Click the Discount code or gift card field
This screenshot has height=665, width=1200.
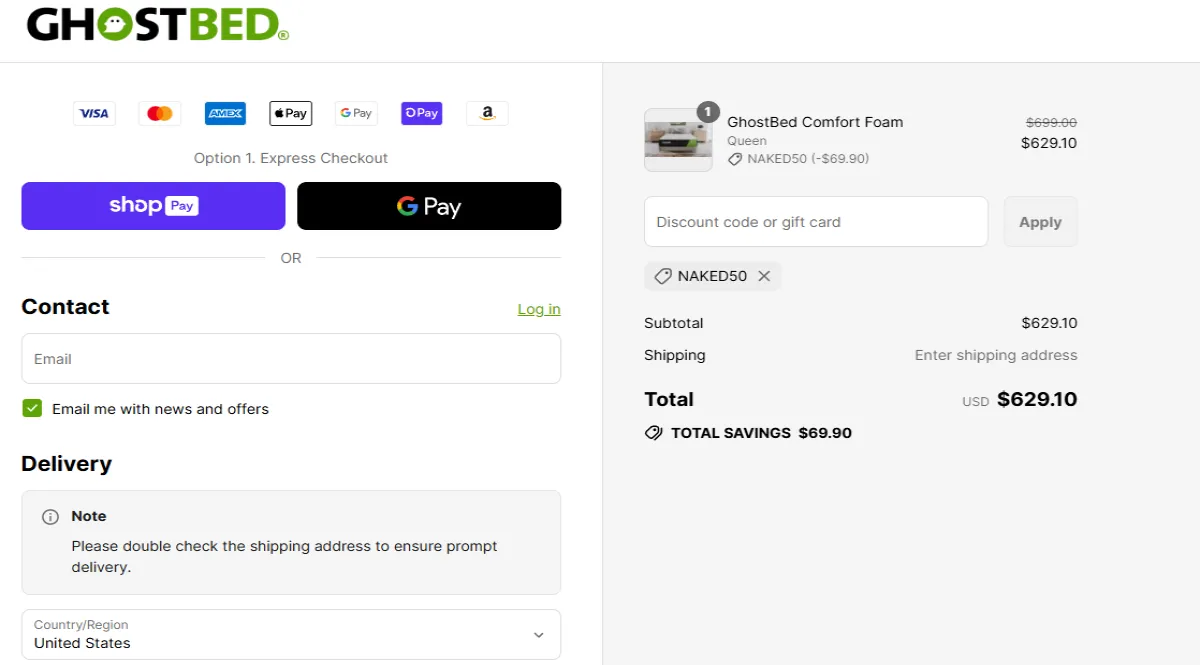816,222
